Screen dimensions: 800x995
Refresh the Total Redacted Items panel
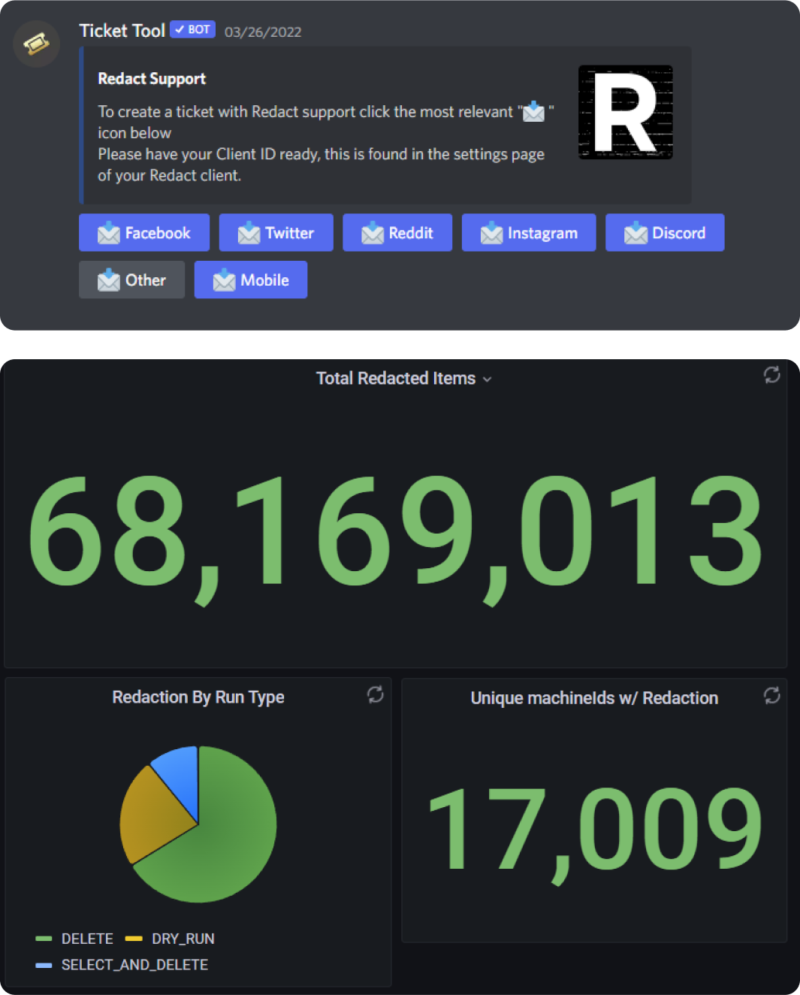[771, 375]
